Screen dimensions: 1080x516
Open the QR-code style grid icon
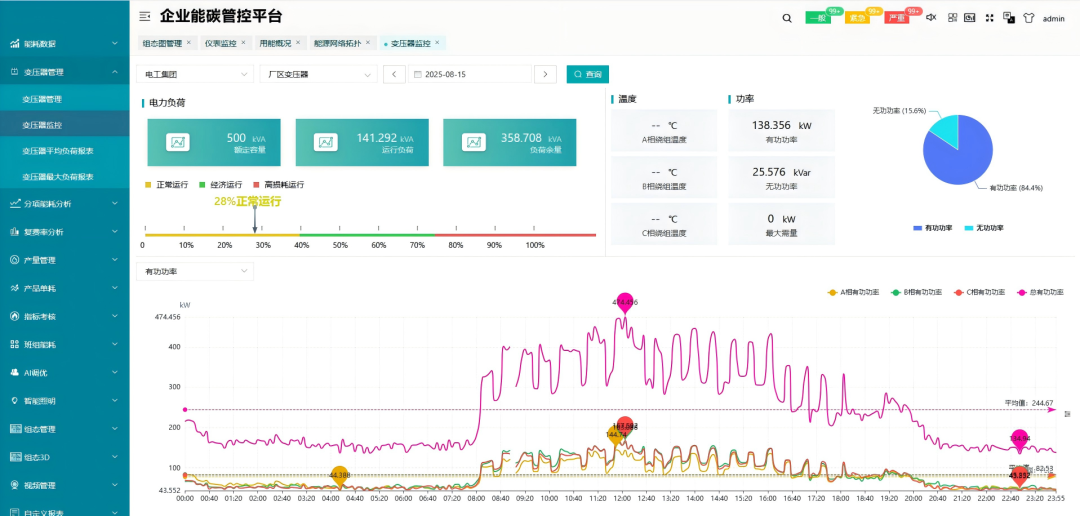tap(952, 18)
